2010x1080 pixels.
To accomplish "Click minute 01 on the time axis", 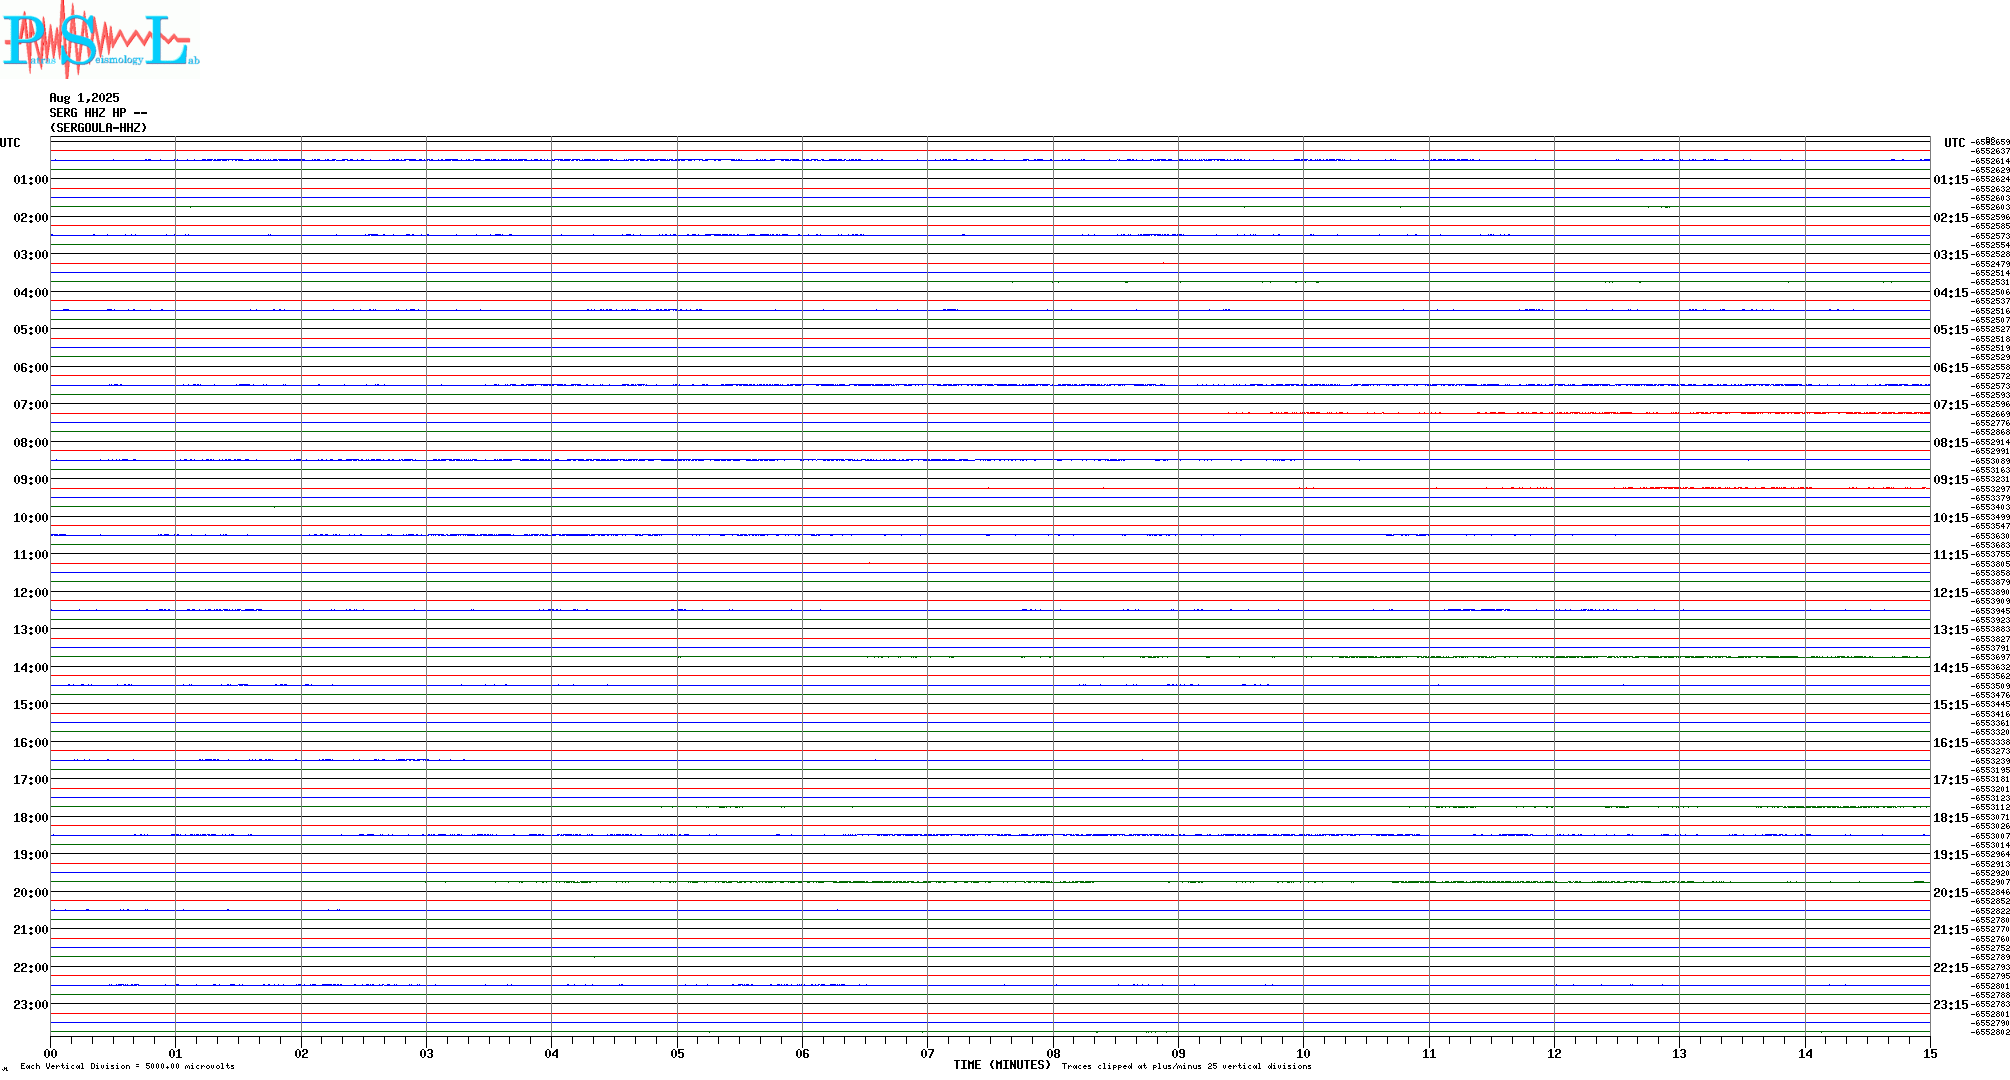I will [x=175, y=1053].
